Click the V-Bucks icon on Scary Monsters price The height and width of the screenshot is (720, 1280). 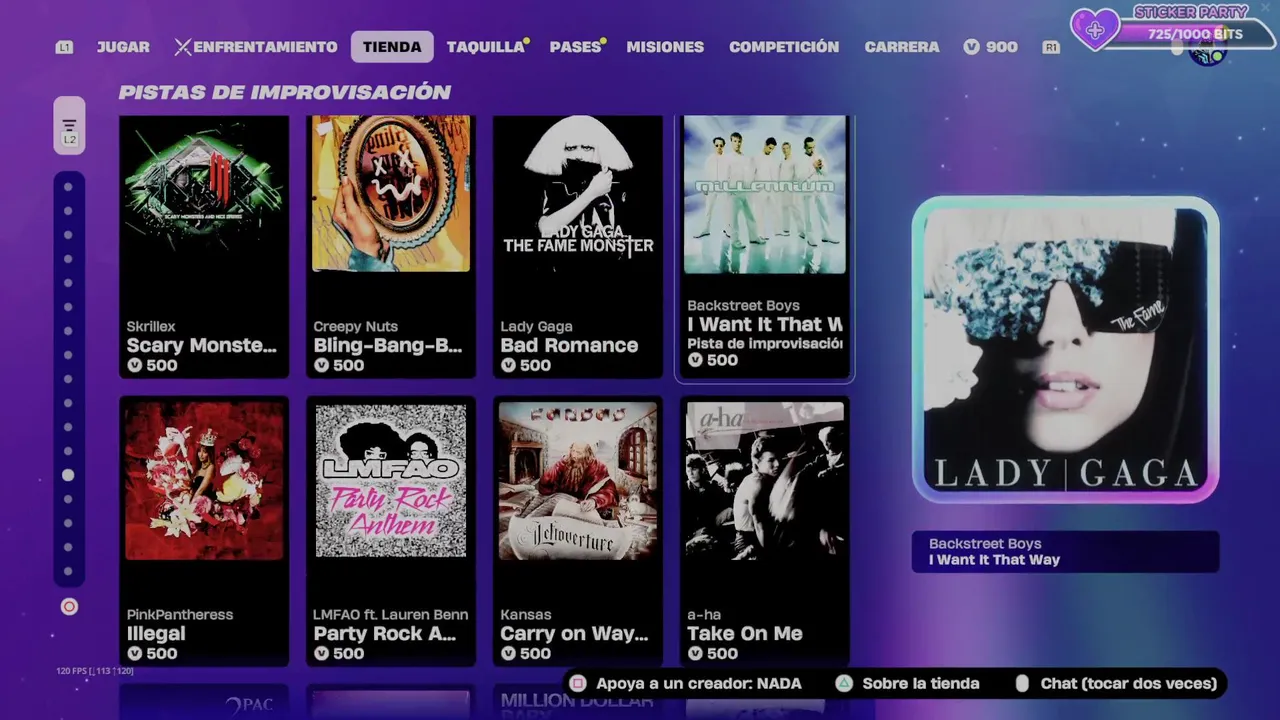134,366
